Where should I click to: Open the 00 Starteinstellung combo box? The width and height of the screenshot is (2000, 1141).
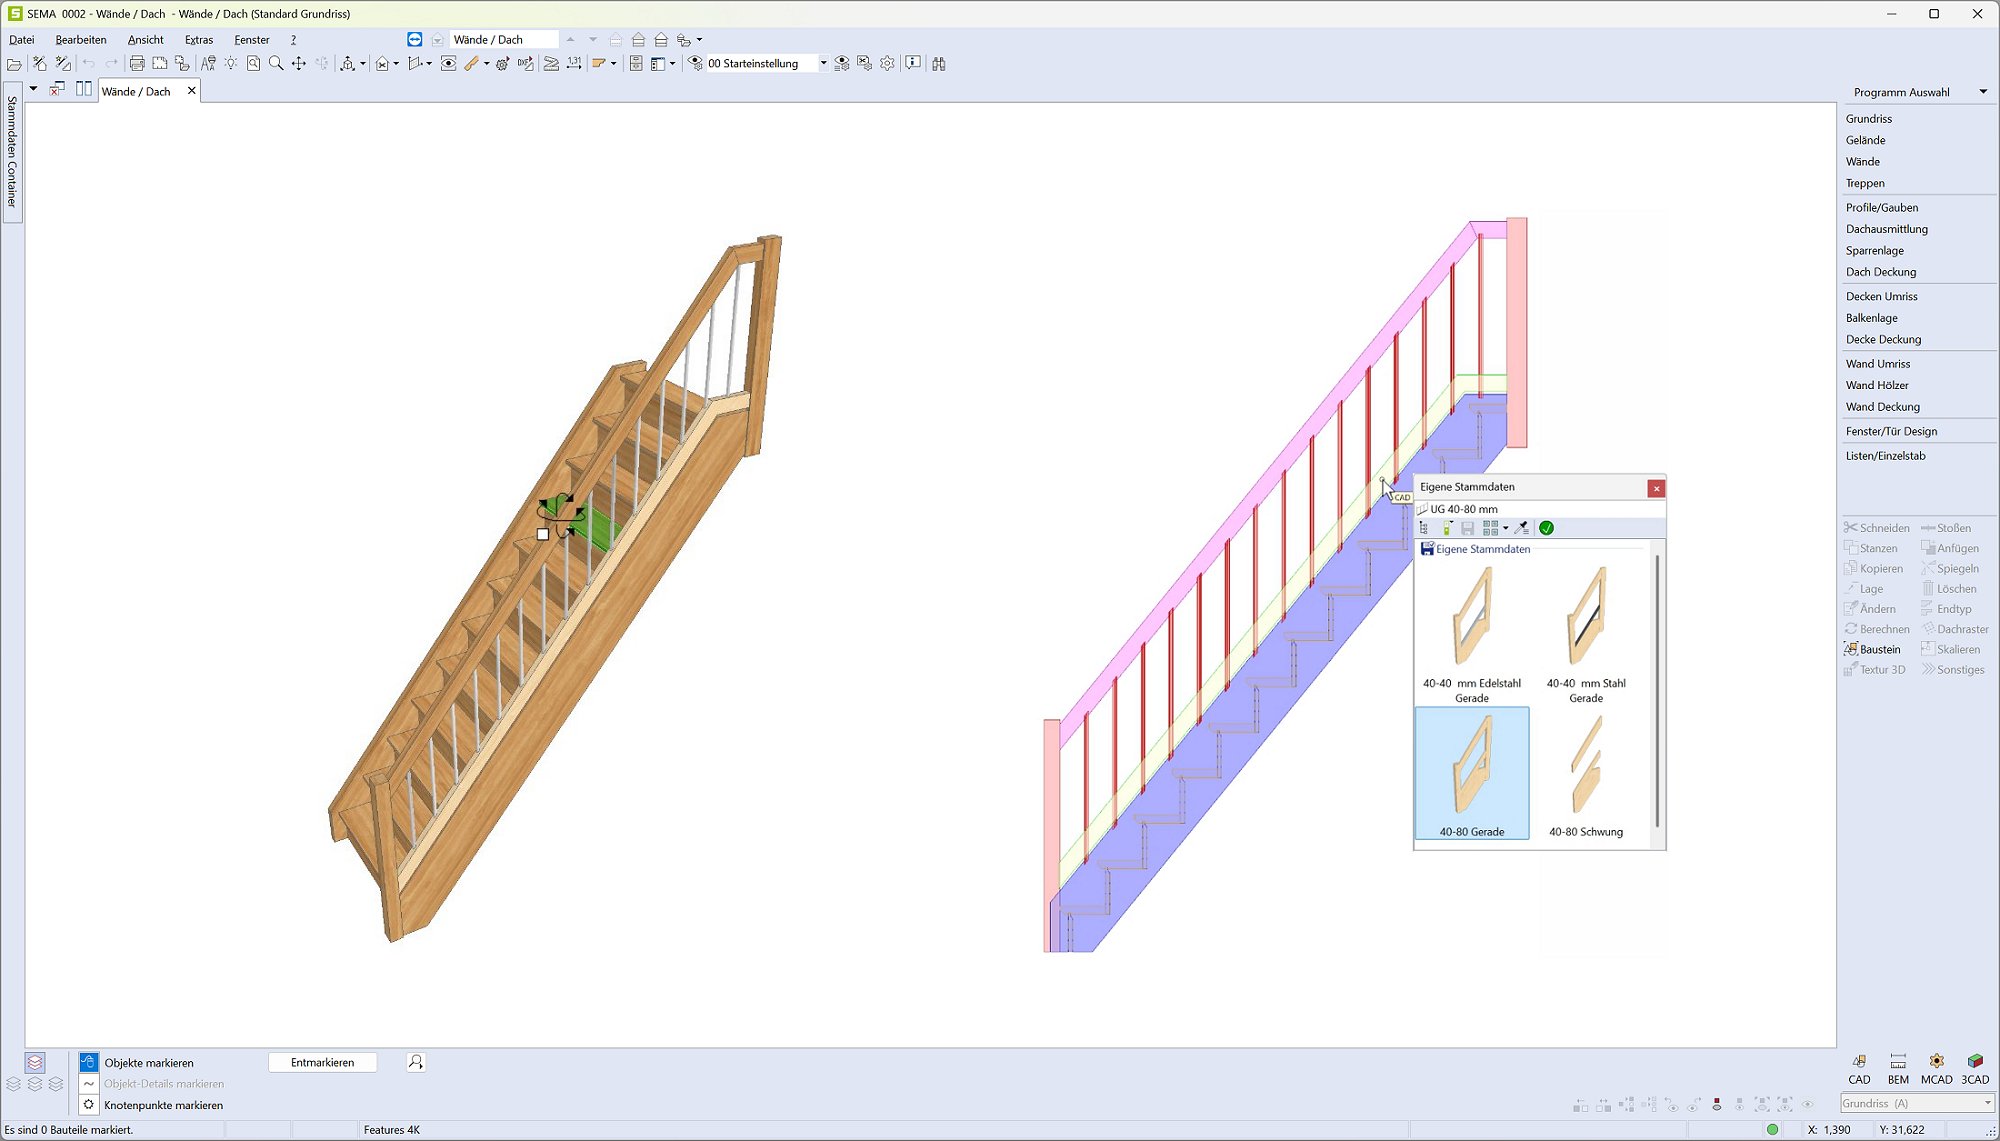tap(822, 63)
